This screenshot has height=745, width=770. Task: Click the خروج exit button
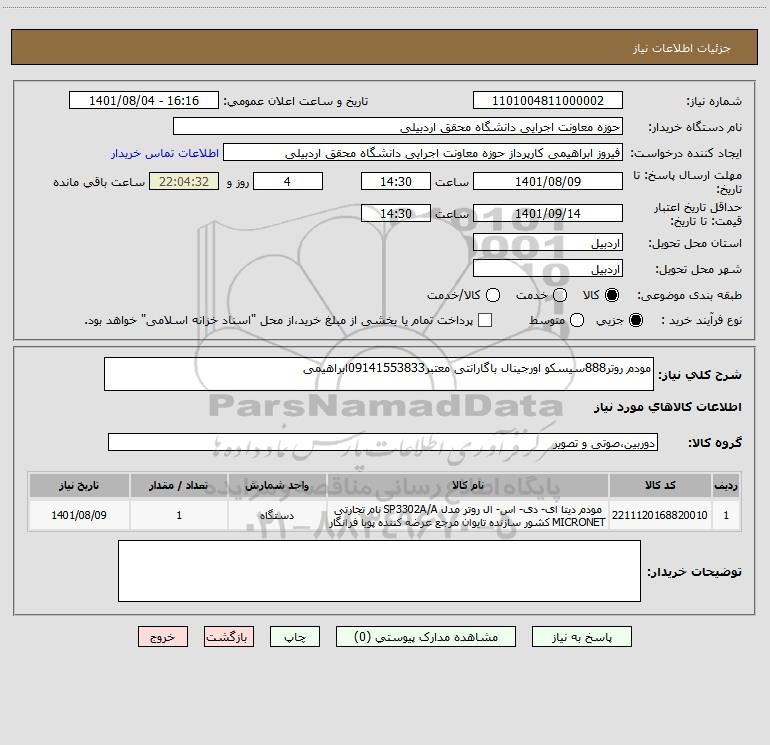163,637
